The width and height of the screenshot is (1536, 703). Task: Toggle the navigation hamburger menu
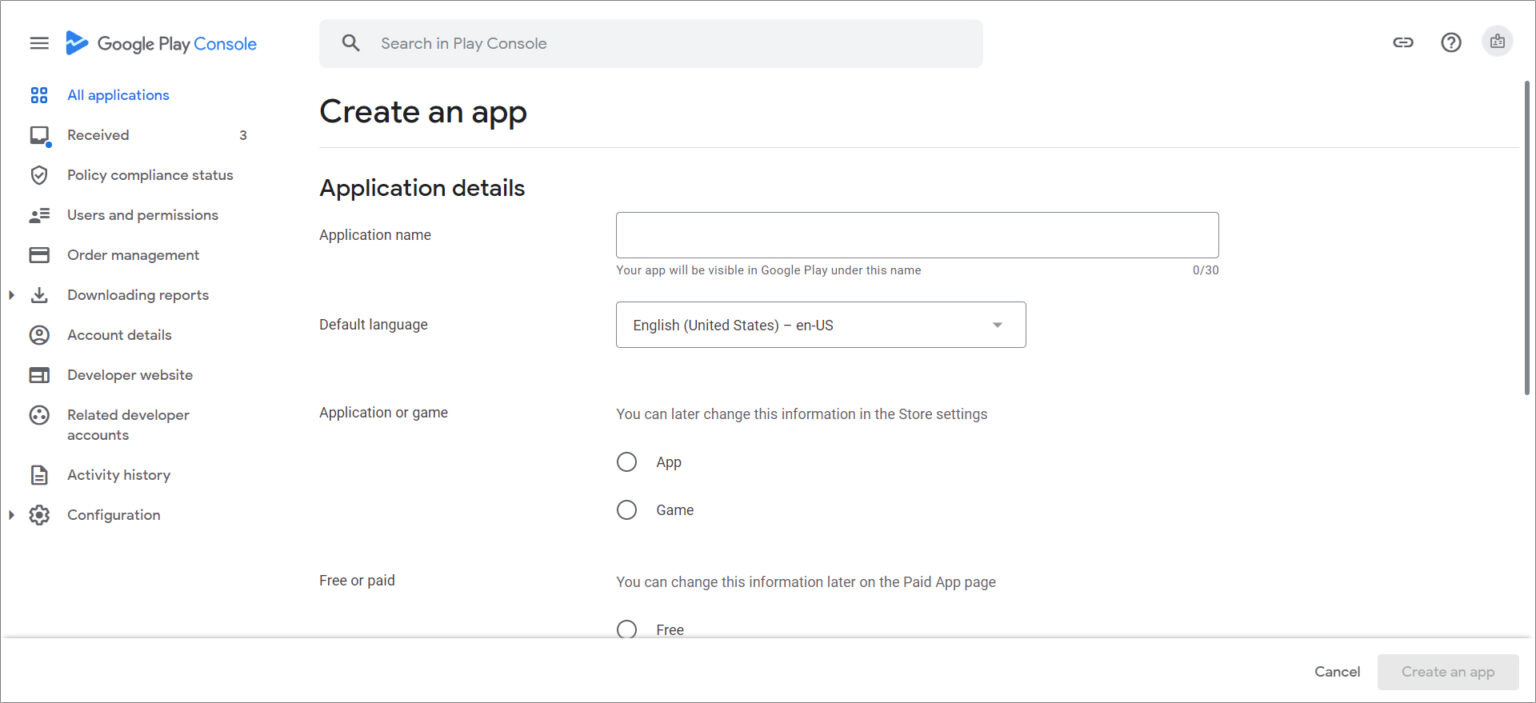click(x=39, y=42)
